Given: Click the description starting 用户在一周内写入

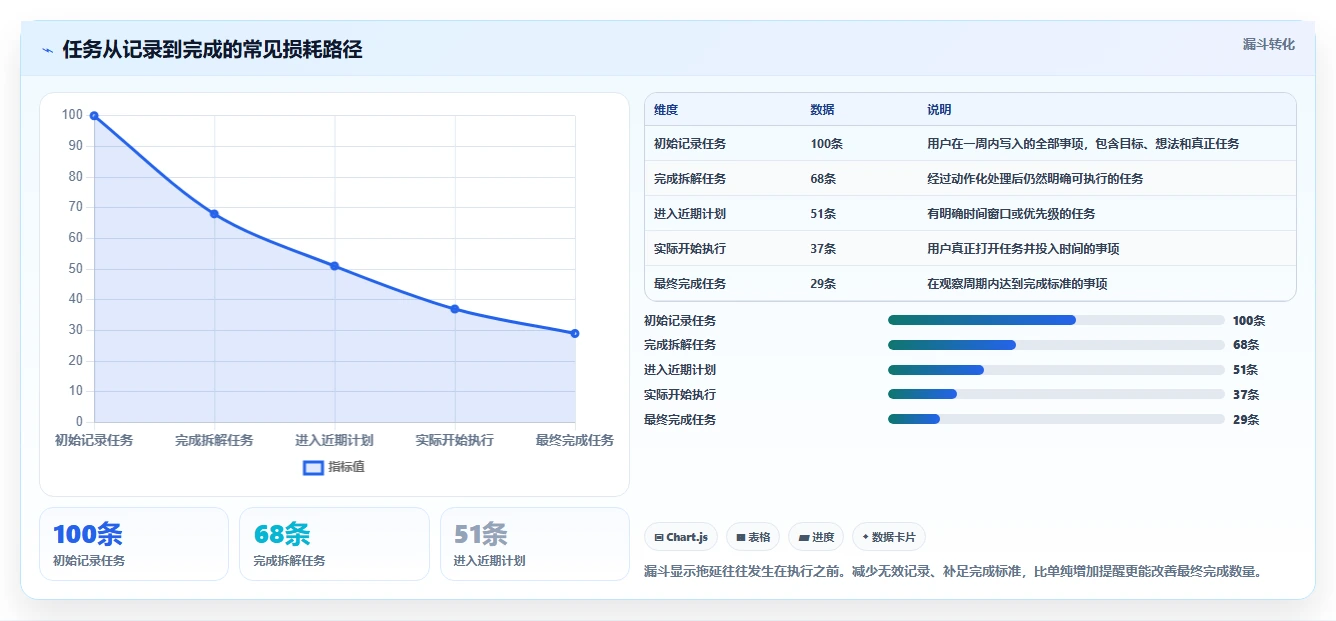Looking at the screenshot, I should click(1083, 144).
